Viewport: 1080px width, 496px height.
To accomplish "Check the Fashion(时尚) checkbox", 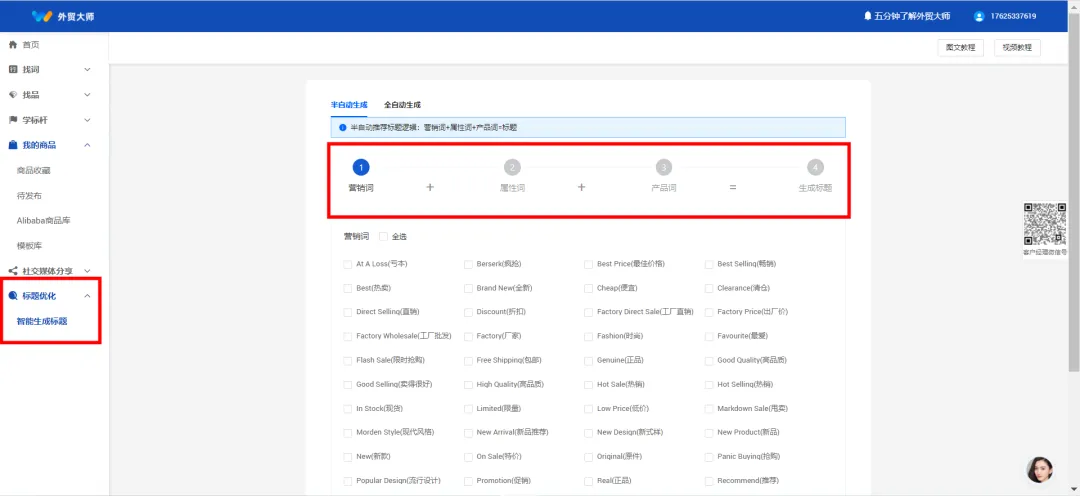I will tap(588, 336).
